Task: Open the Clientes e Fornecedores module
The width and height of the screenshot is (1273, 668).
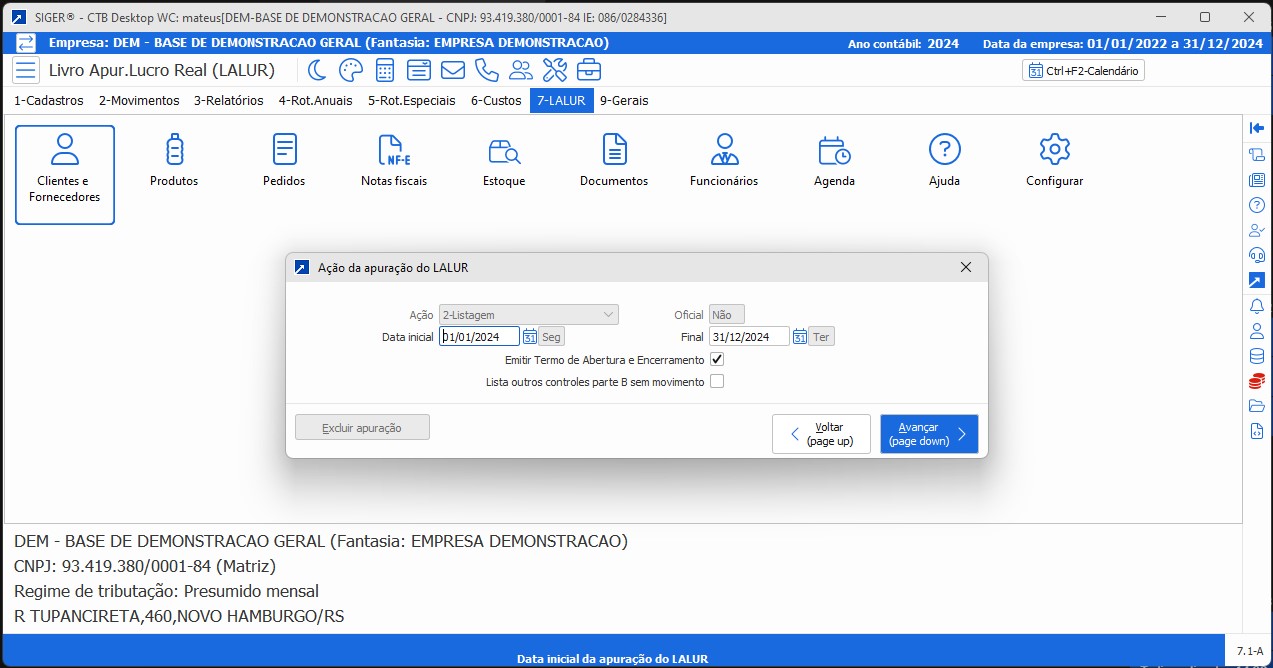Action: (65, 174)
